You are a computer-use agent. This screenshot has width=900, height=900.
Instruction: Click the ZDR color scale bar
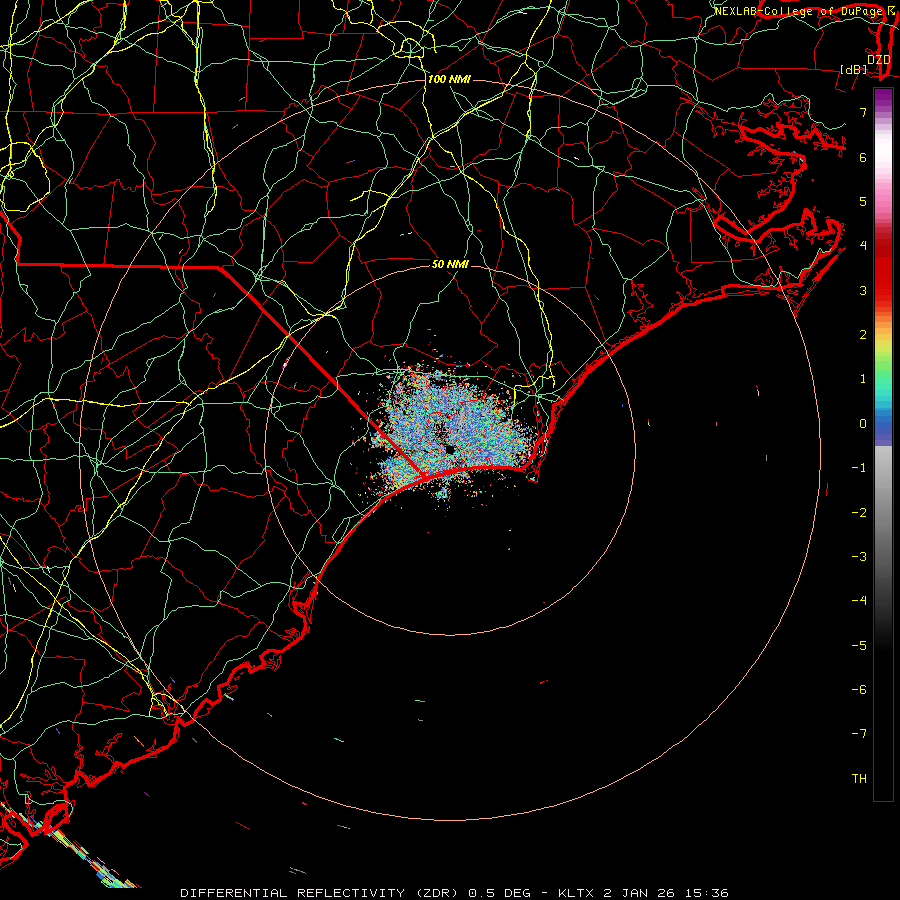coord(883,444)
